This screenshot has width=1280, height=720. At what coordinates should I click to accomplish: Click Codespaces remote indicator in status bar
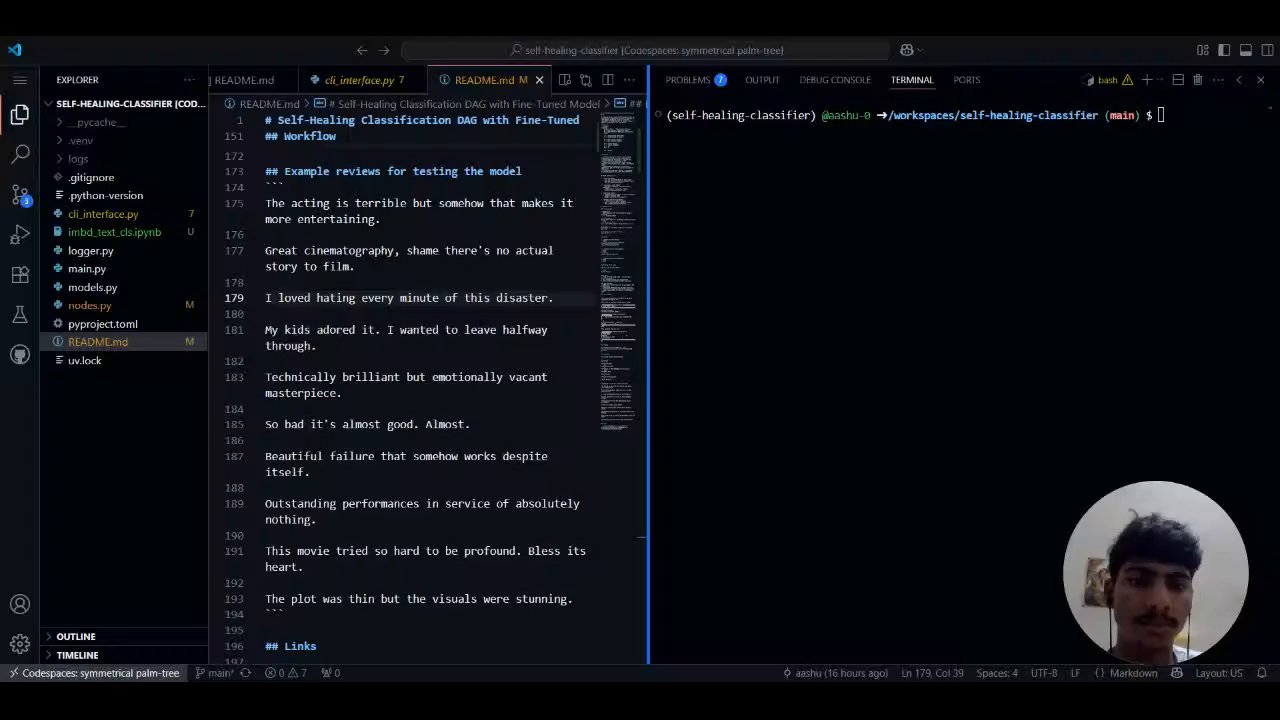pos(94,673)
